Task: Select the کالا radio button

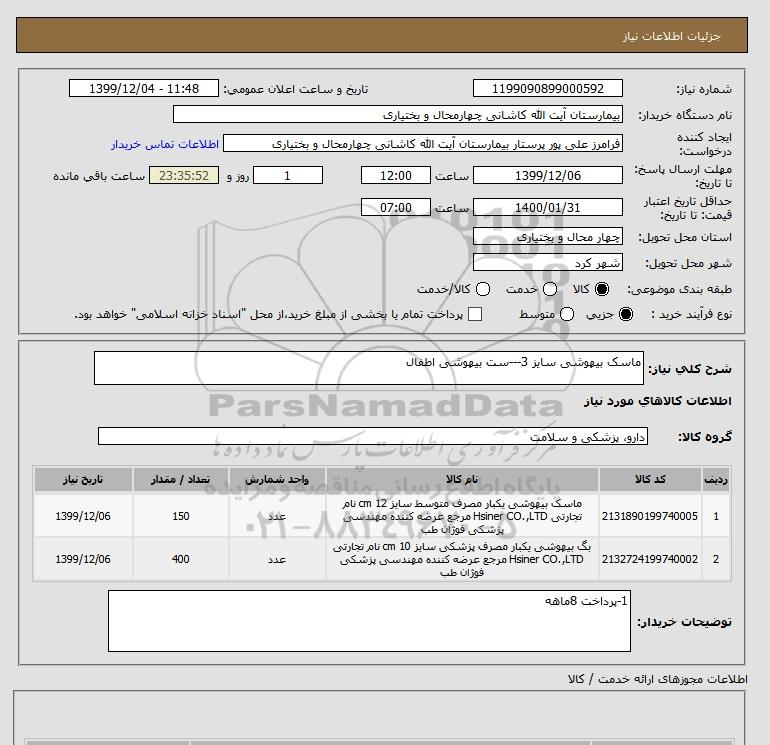Action: point(602,289)
